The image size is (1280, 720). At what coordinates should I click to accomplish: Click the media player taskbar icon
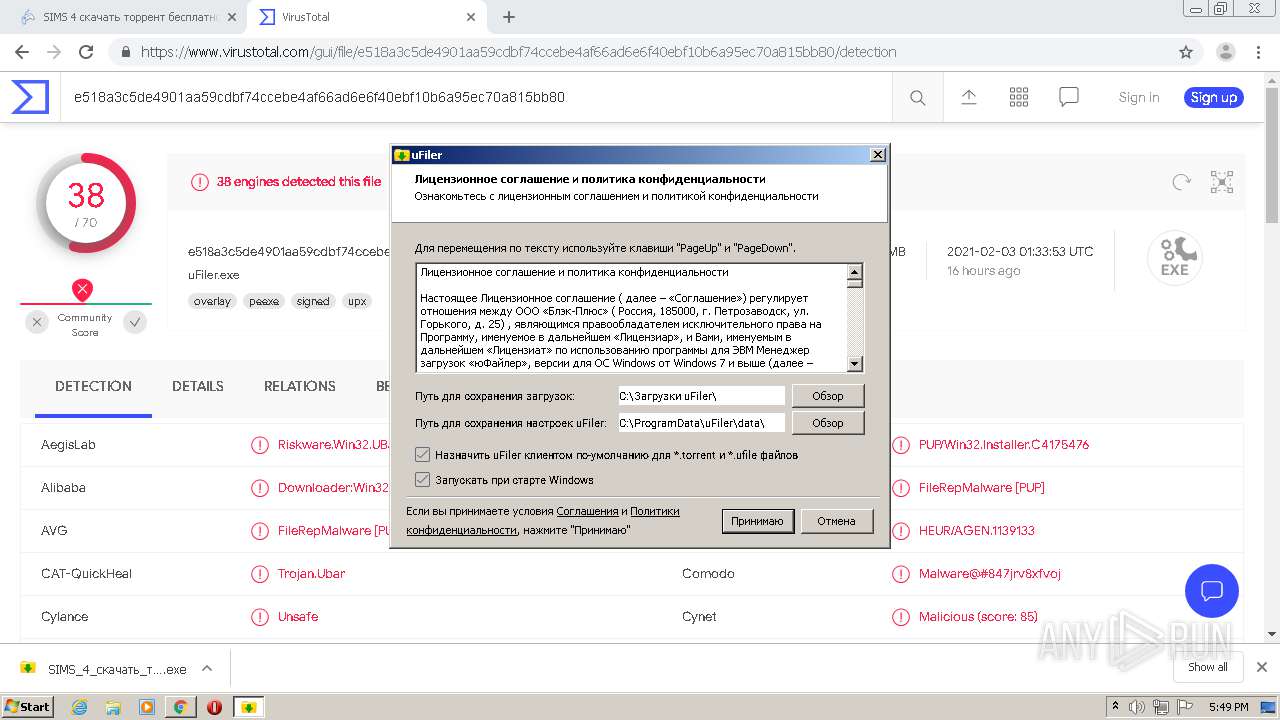(147, 707)
